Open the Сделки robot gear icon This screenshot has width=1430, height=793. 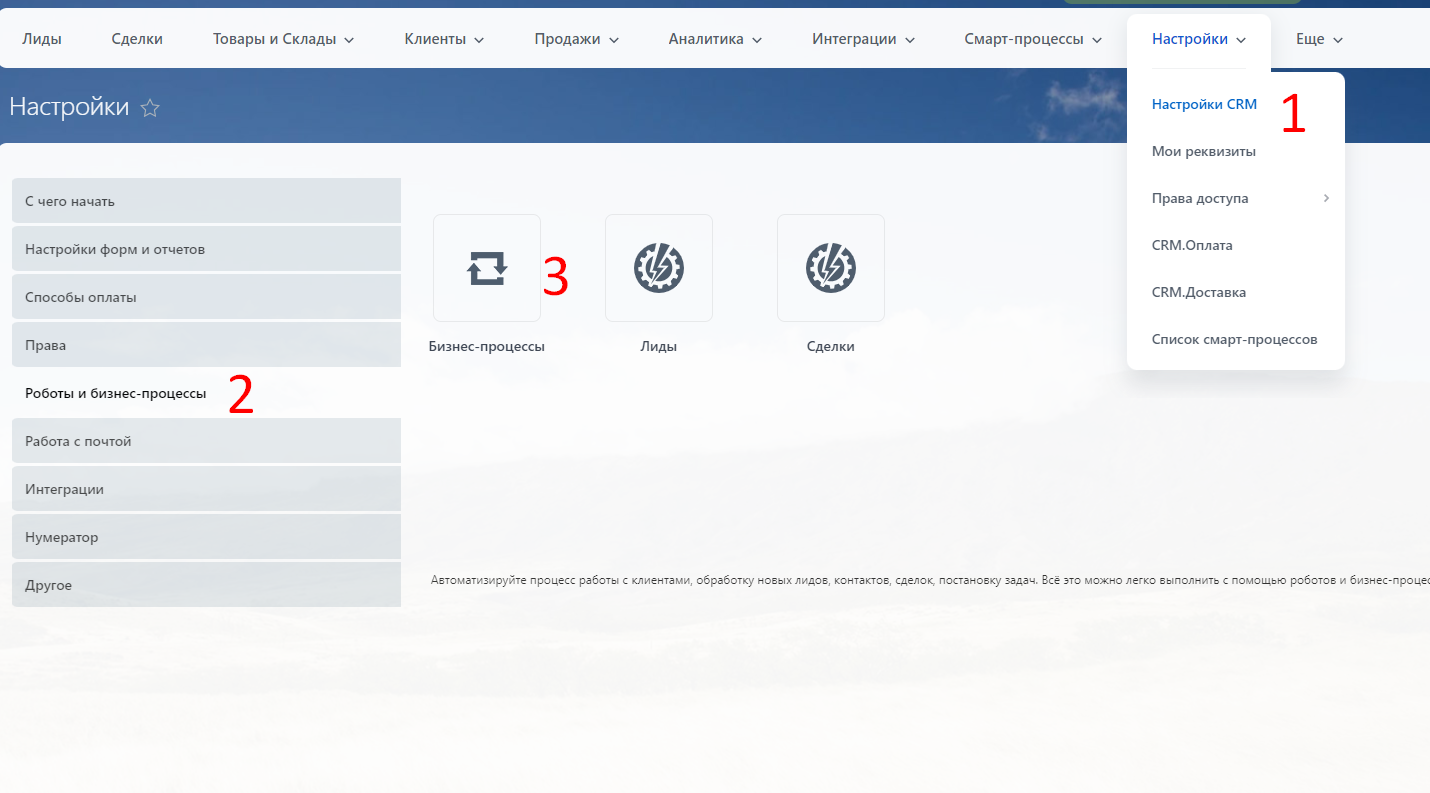831,268
